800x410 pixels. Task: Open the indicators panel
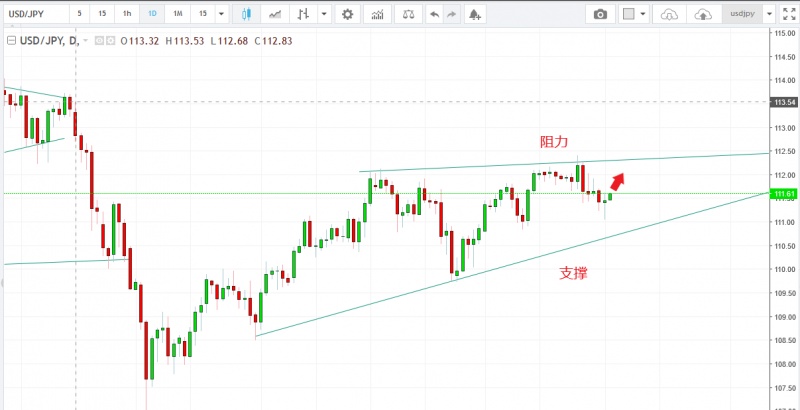377,15
